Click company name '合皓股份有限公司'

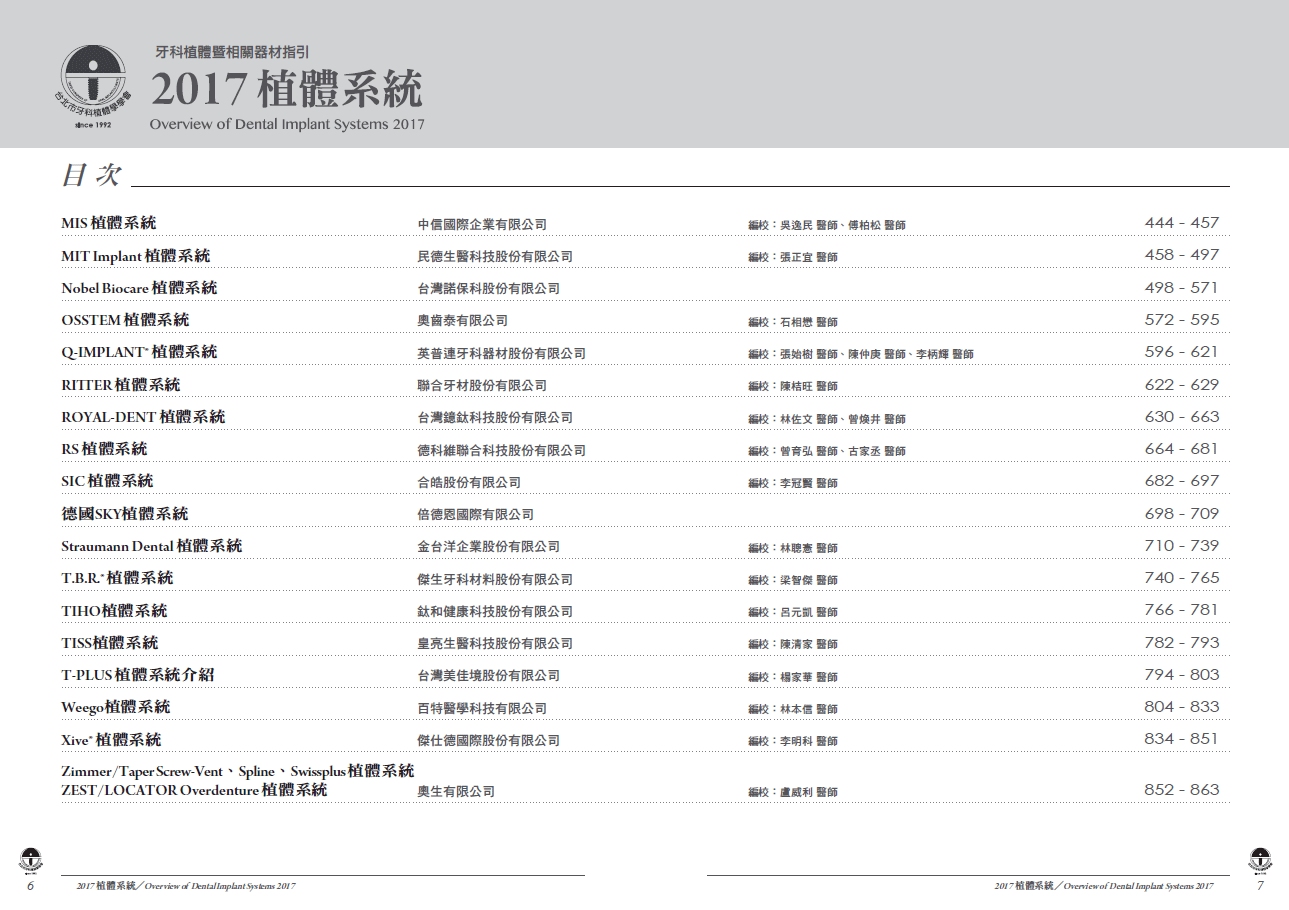tap(469, 483)
